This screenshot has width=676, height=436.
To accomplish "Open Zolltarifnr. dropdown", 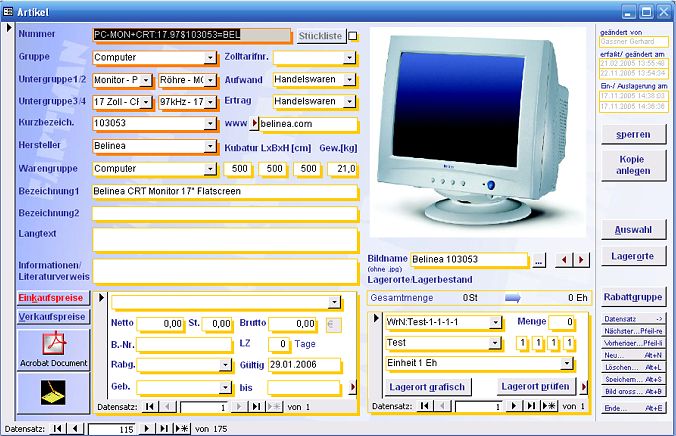I will (349, 57).
